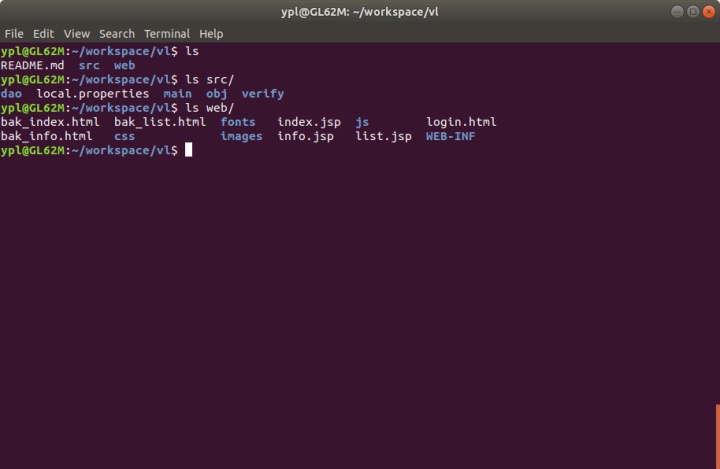Minimize the terminal window

[677, 11]
